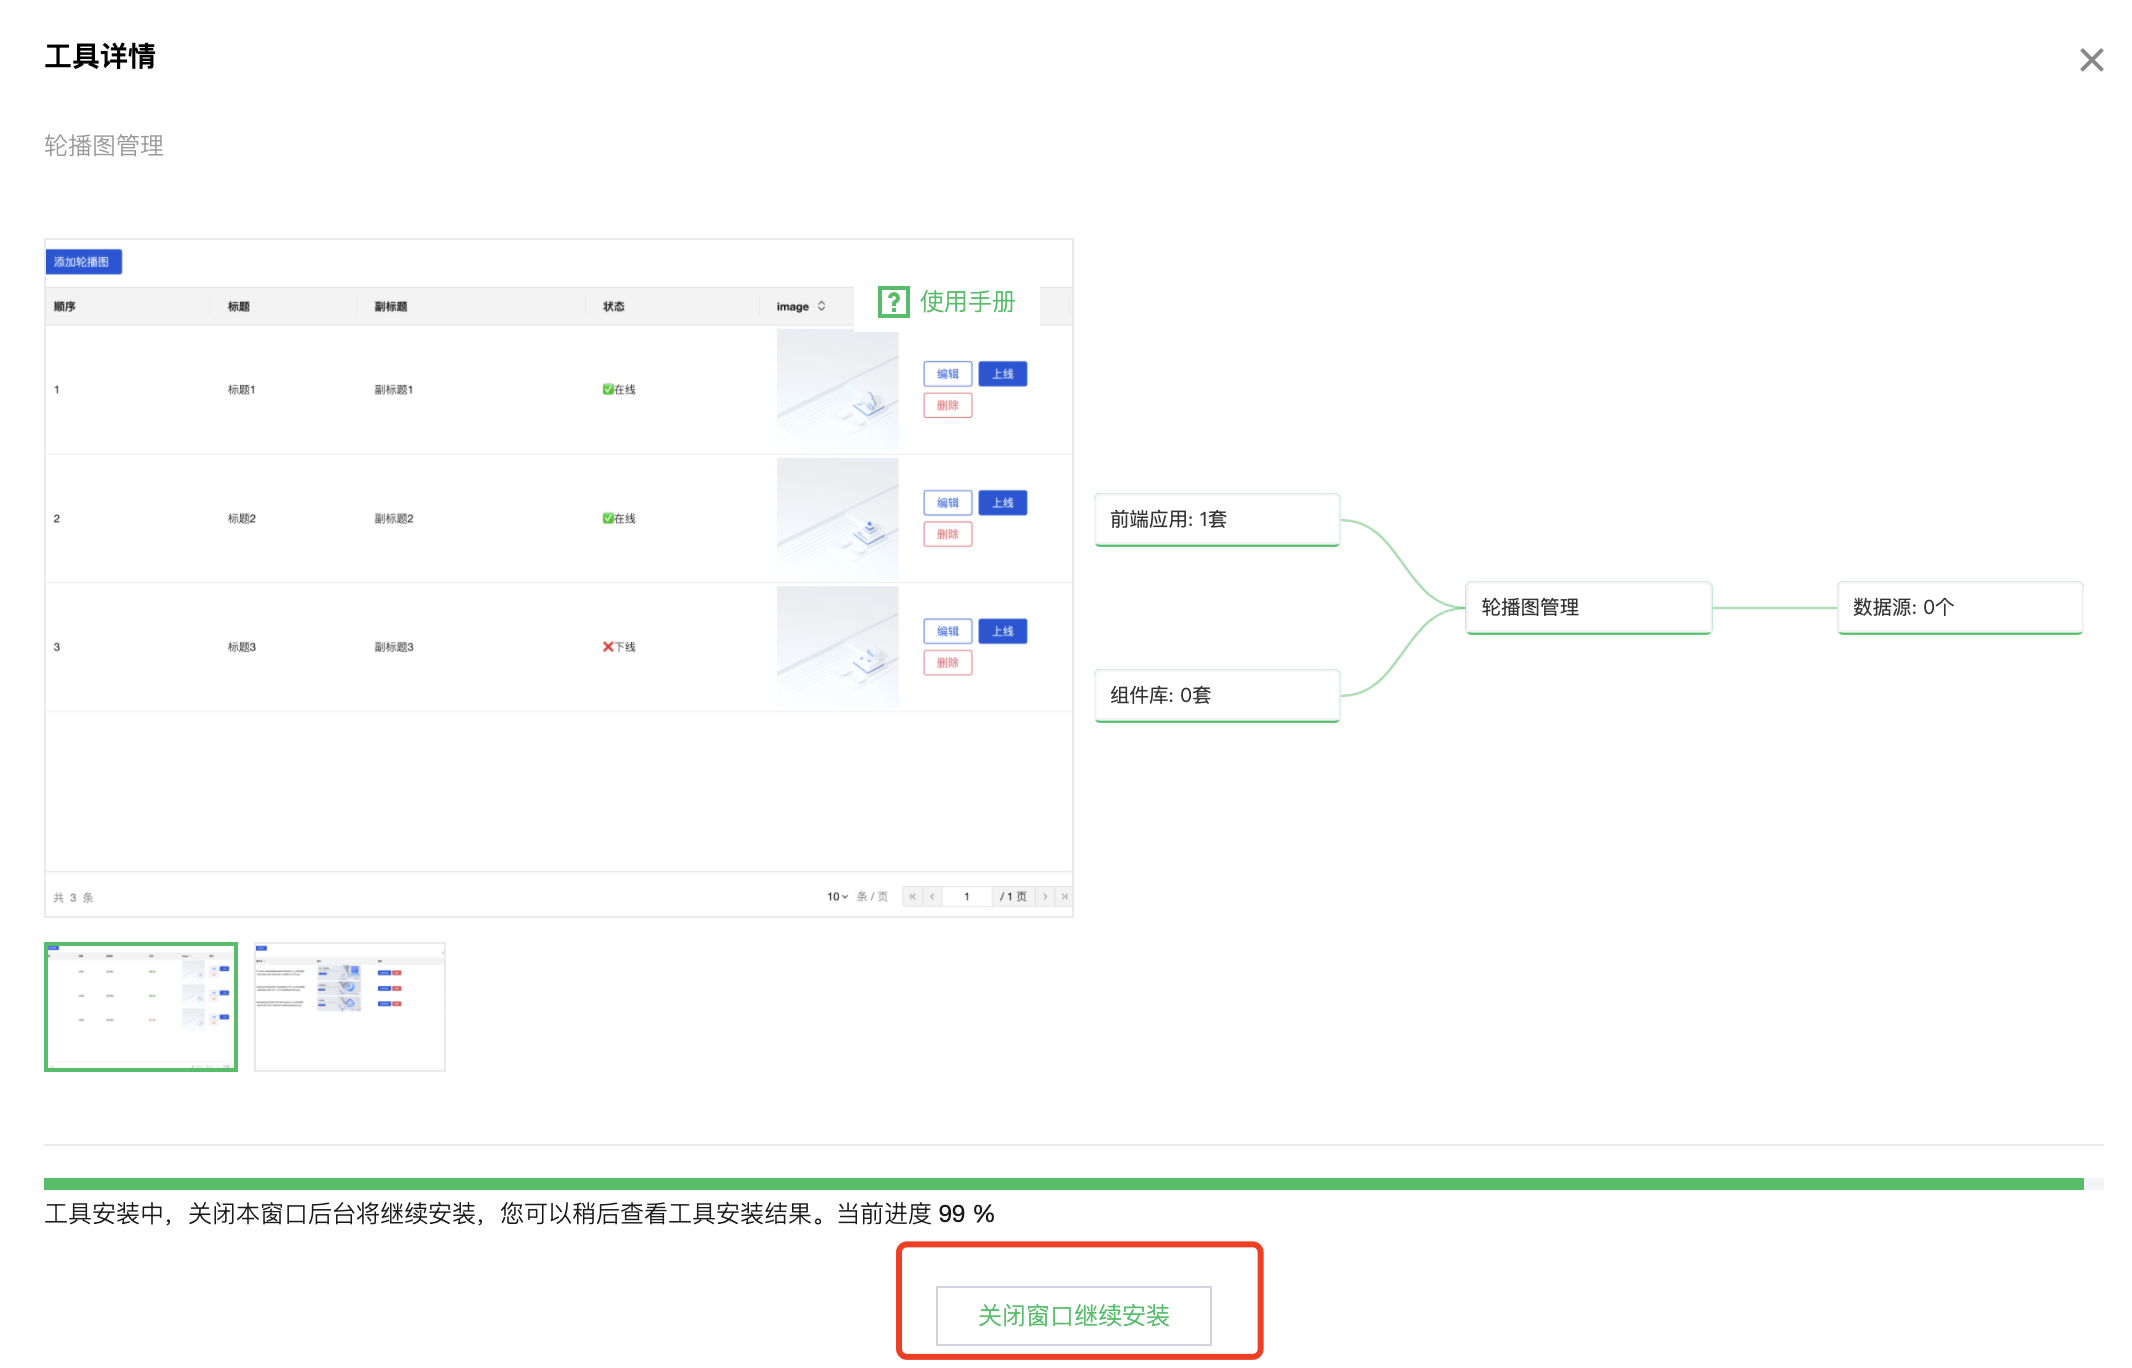The image size is (2132, 1368).
Task: Open the 10 条/页 page size dropdown
Action: click(837, 897)
